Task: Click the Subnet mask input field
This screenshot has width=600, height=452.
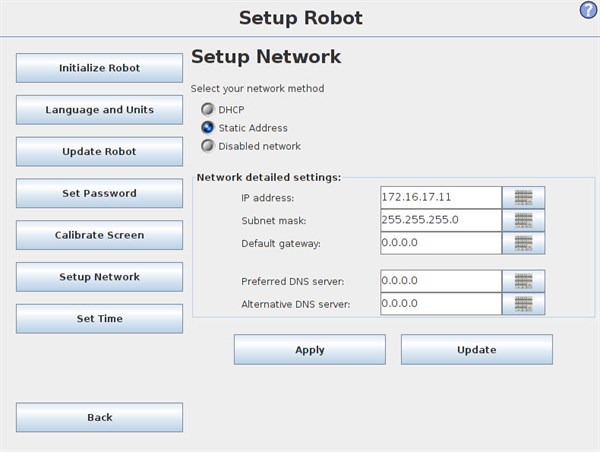Action: 441,220
